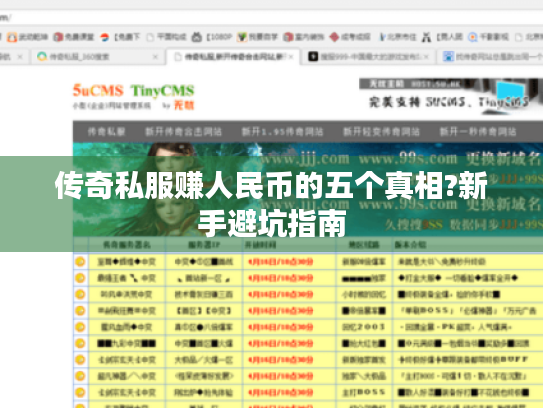543x408 pixels.
Task: Click the red open time in 回忆2003 row
Action: click(281, 327)
